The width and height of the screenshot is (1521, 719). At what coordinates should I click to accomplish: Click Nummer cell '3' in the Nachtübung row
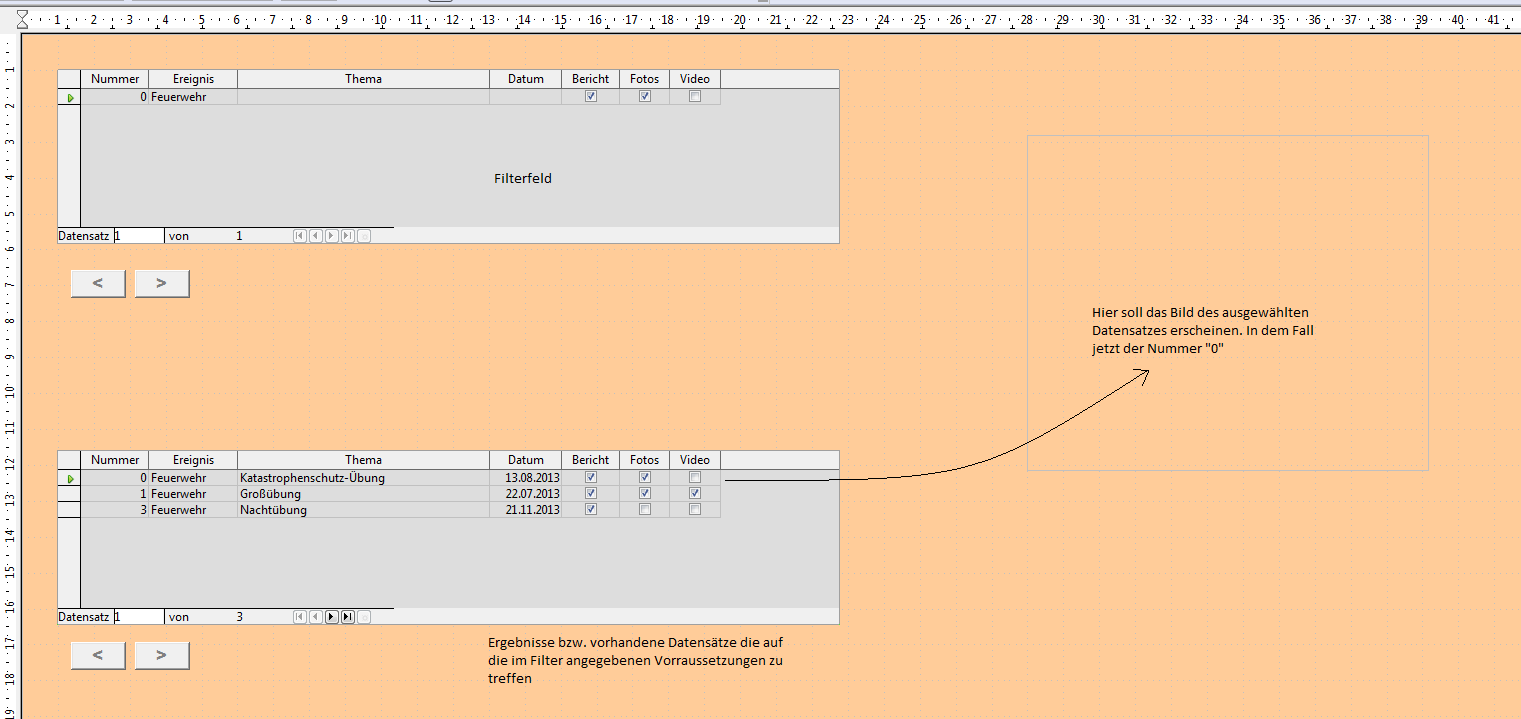[115, 510]
